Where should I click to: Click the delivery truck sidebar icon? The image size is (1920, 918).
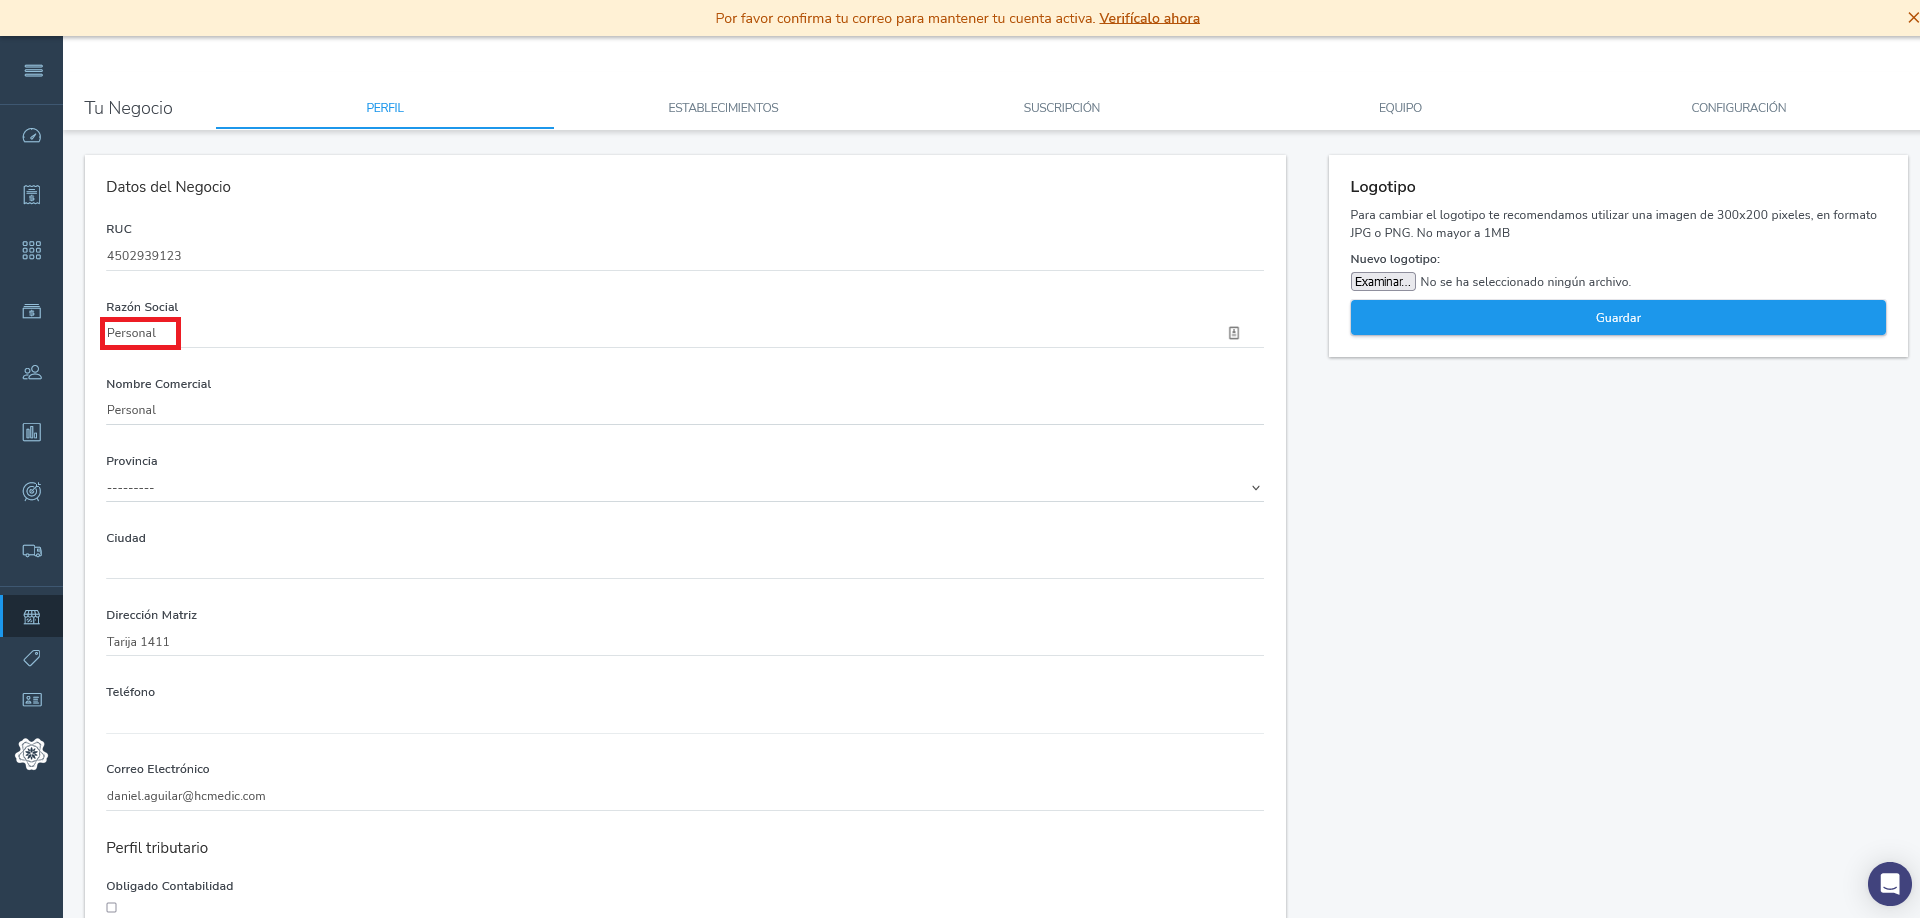[32, 551]
